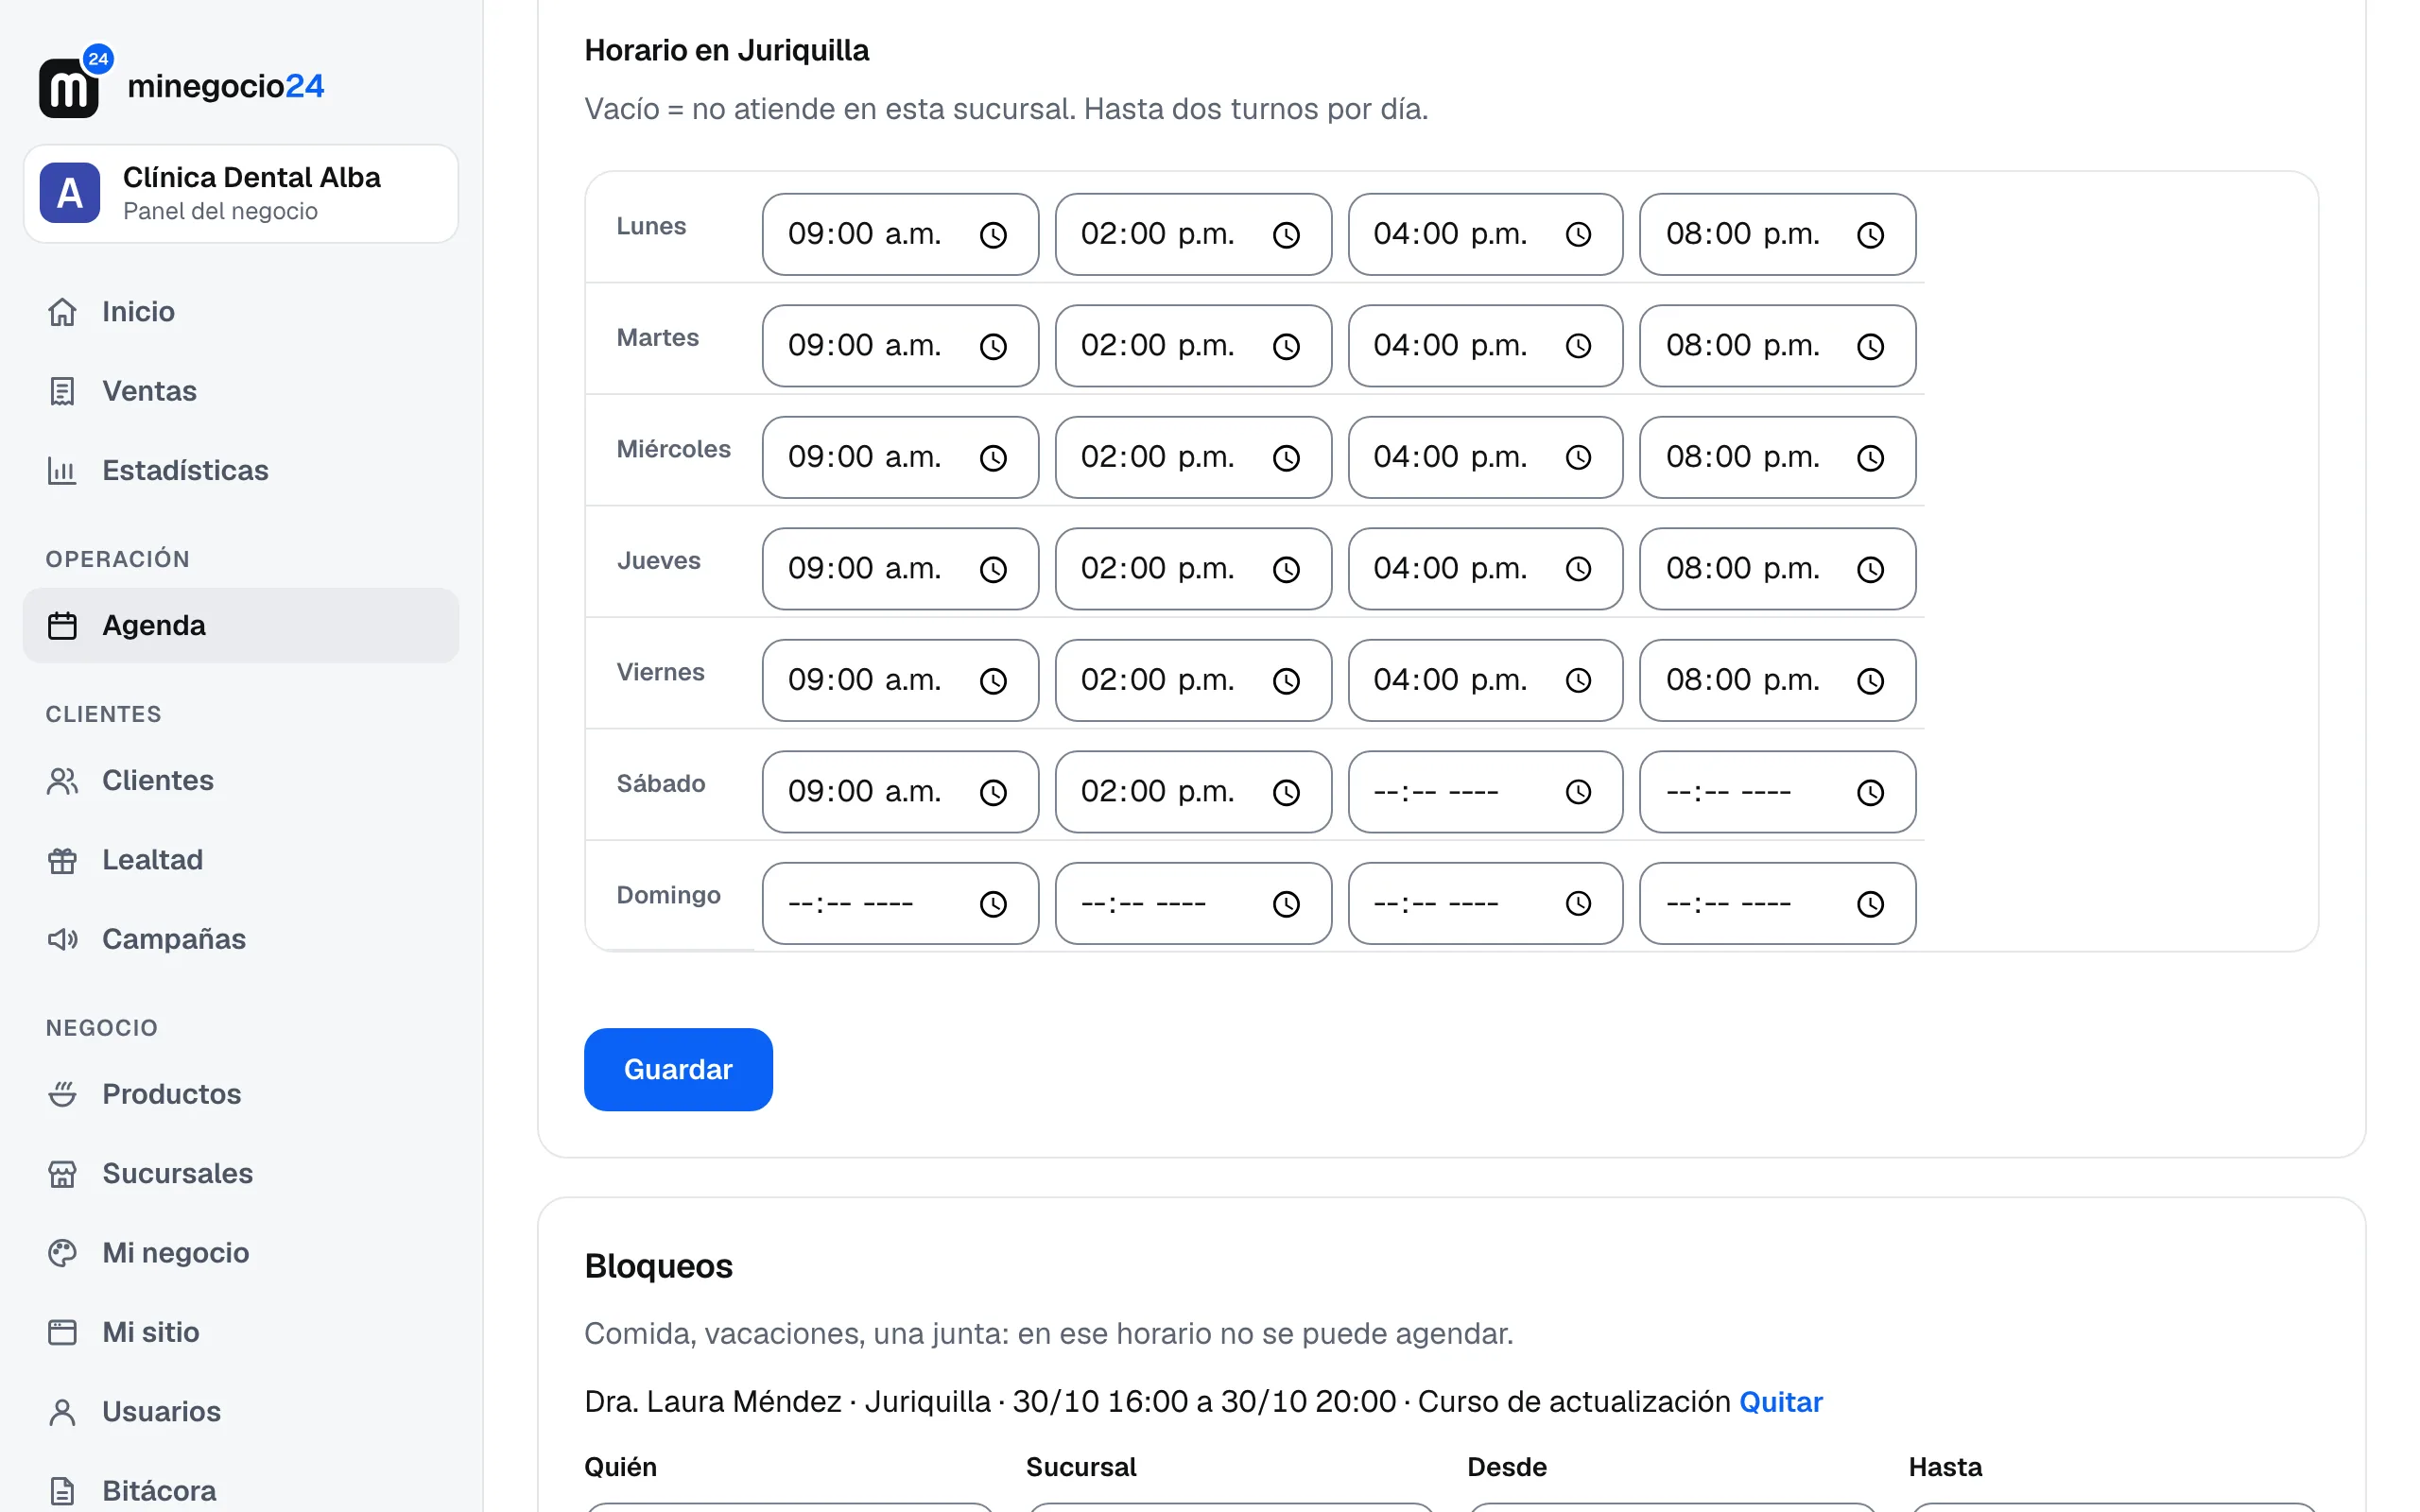
Task: Click the blue Guardar button
Action: tap(678, 1069)
